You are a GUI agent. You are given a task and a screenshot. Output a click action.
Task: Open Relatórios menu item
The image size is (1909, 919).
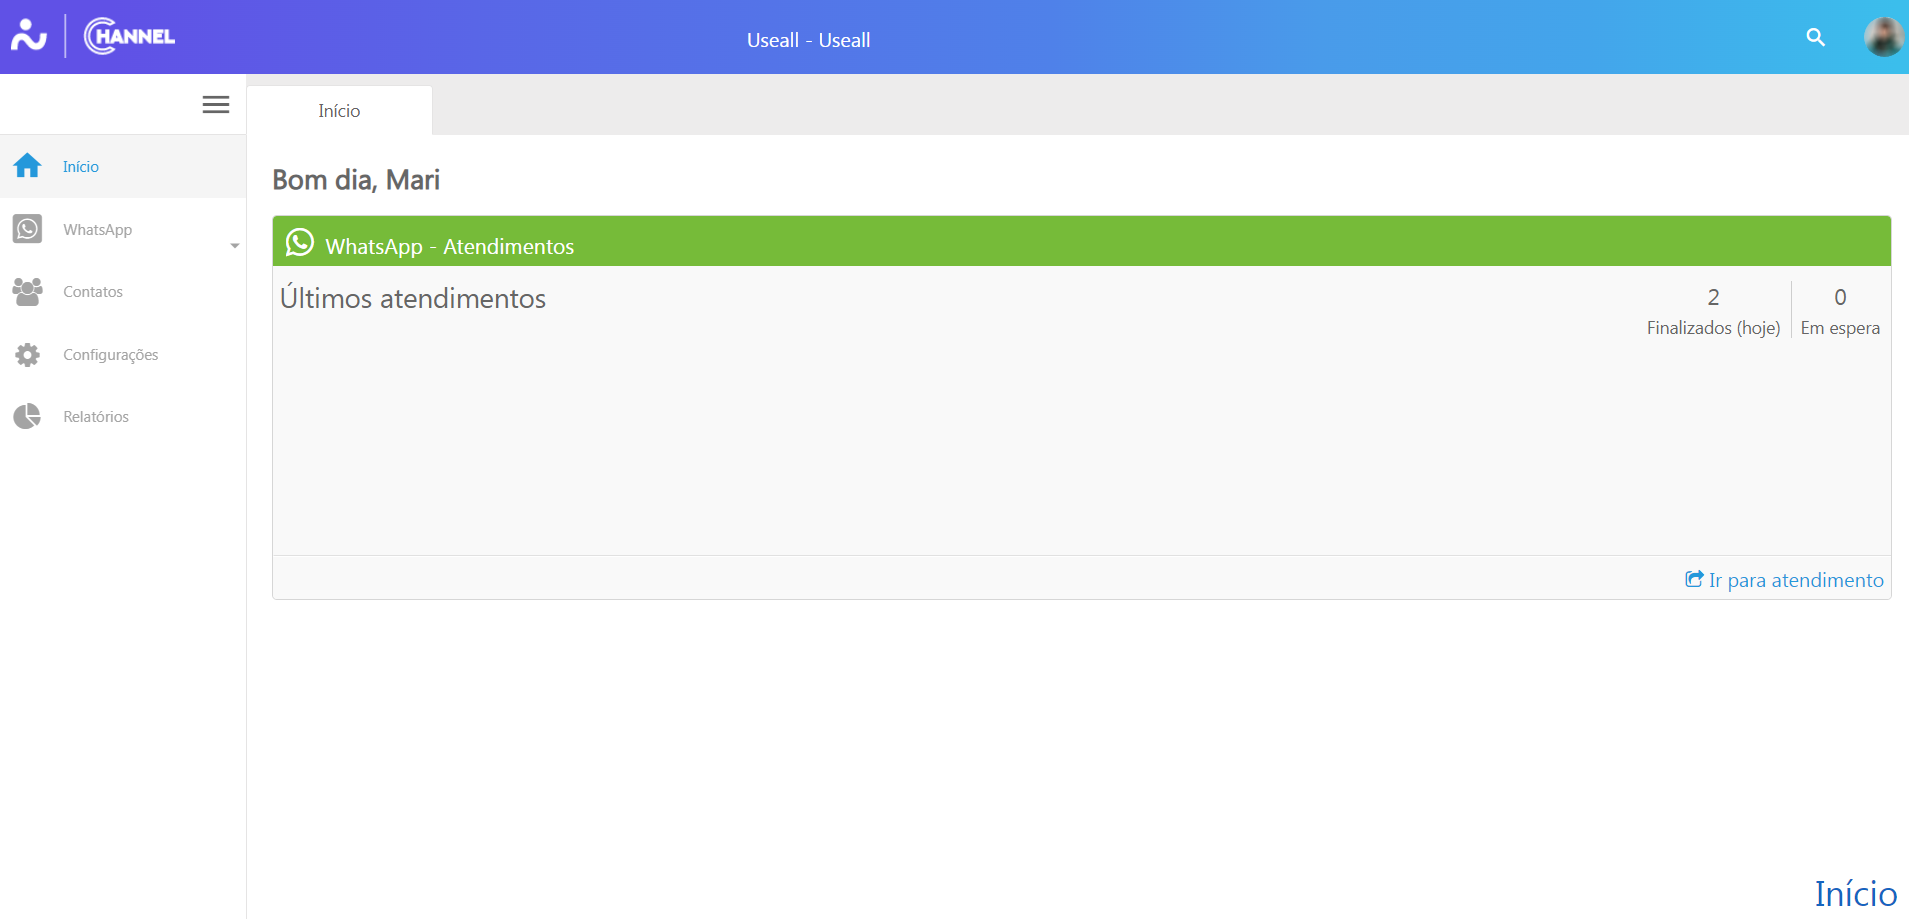coord(123,416)
